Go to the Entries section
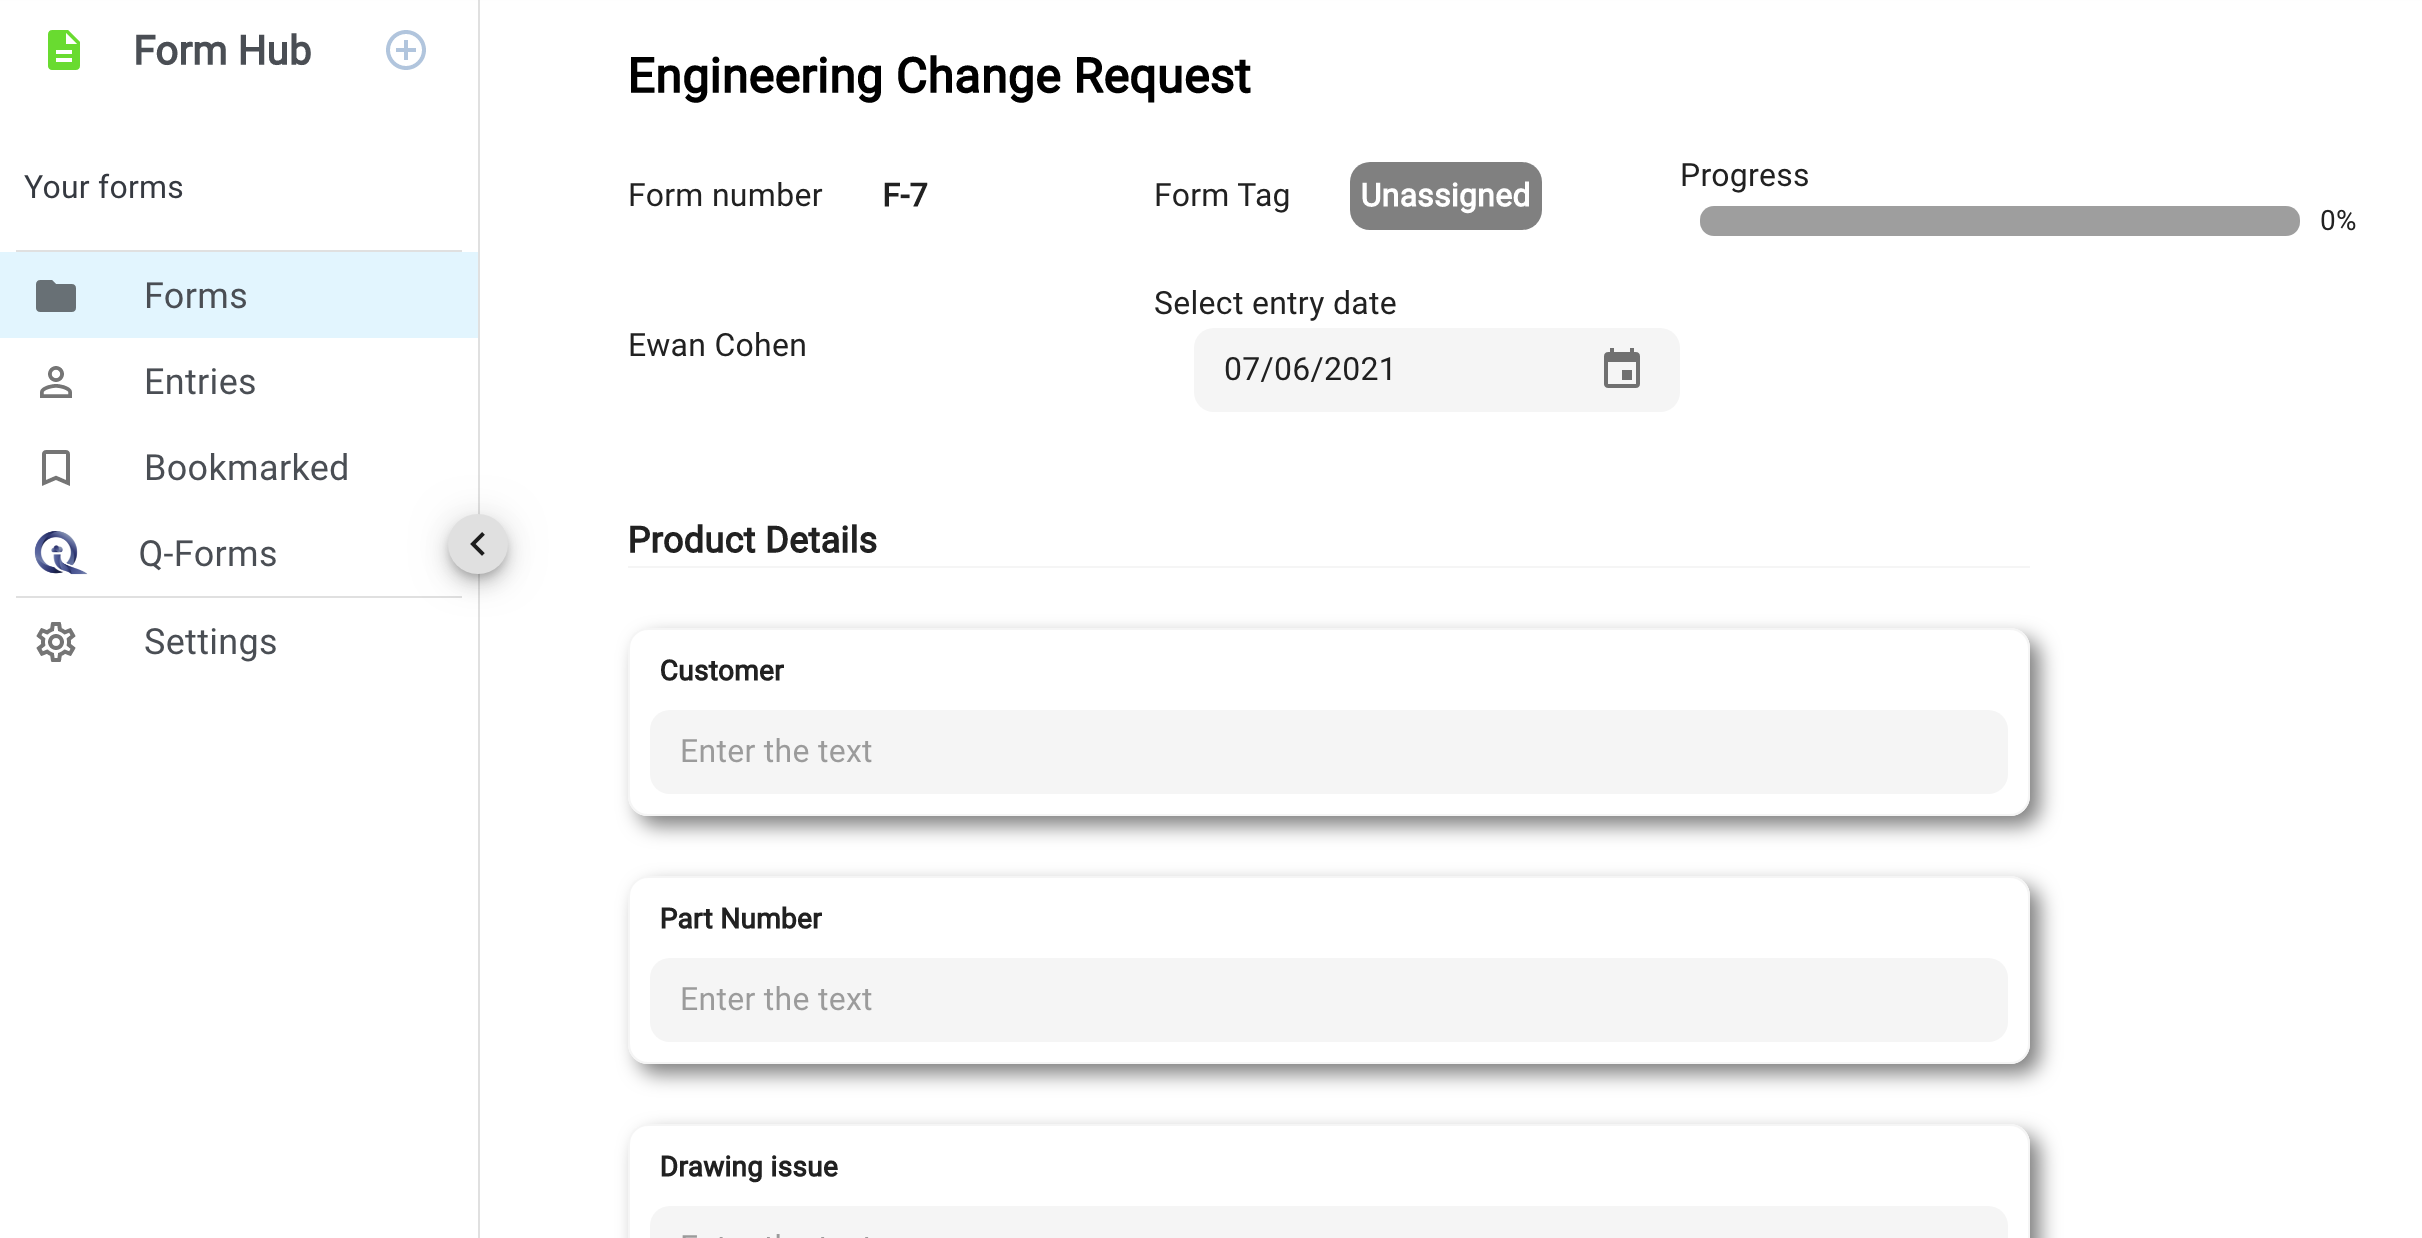The image size is (2422, 1238). (200, 382)
